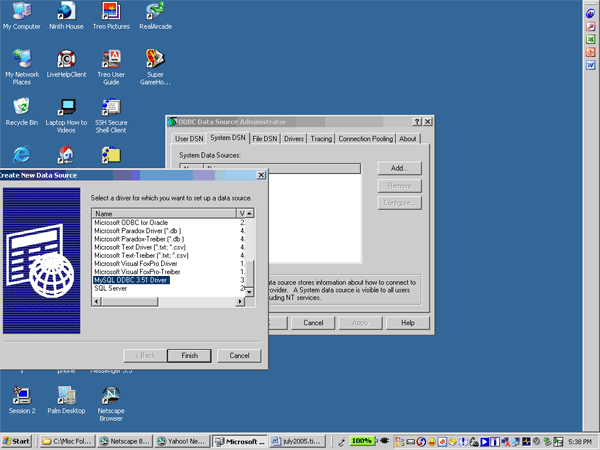Select Microsoft Paradox Driver (*.db) entry
The image size is (600, 450).
pyautogui.click(x=138, y=231)
